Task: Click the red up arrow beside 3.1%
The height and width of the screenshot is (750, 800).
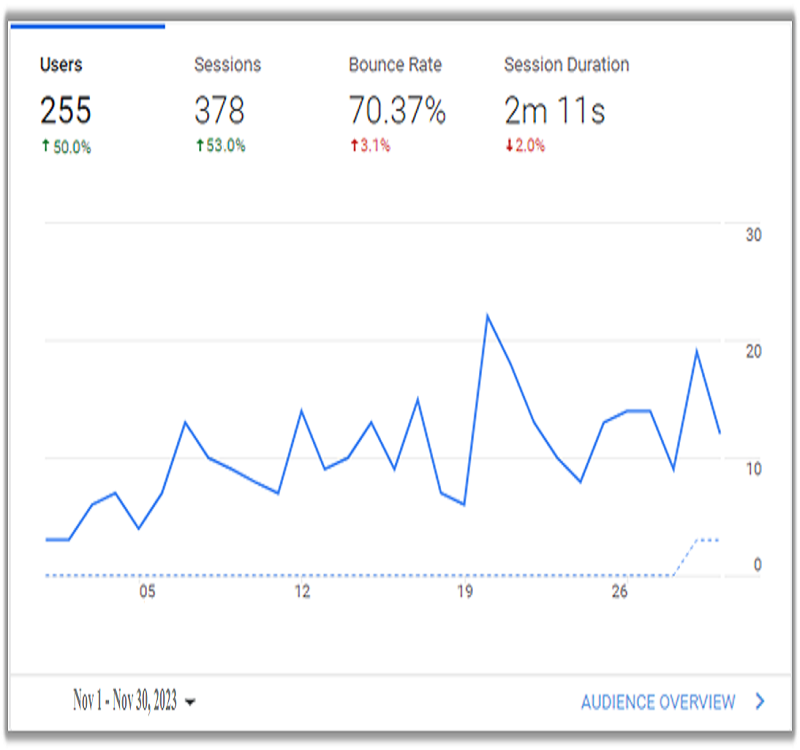Action: click(354, 147)
